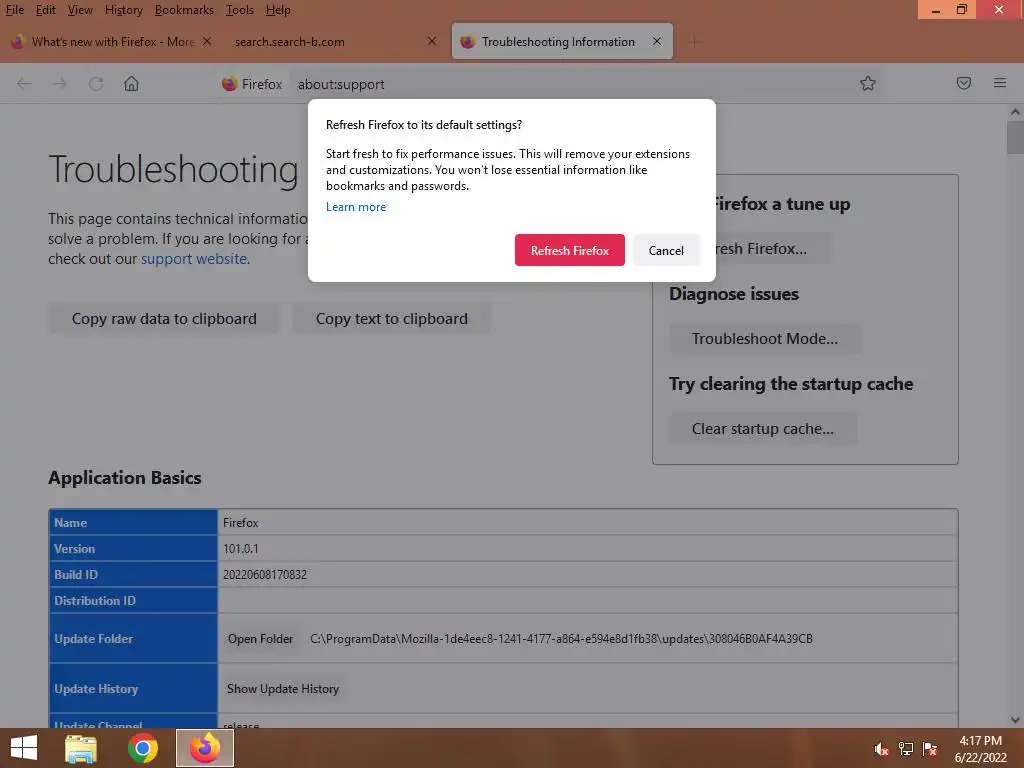Click Copy raw data to clipboard
Viewport: 1024px width, 768px height.
(x=164, y=319)
